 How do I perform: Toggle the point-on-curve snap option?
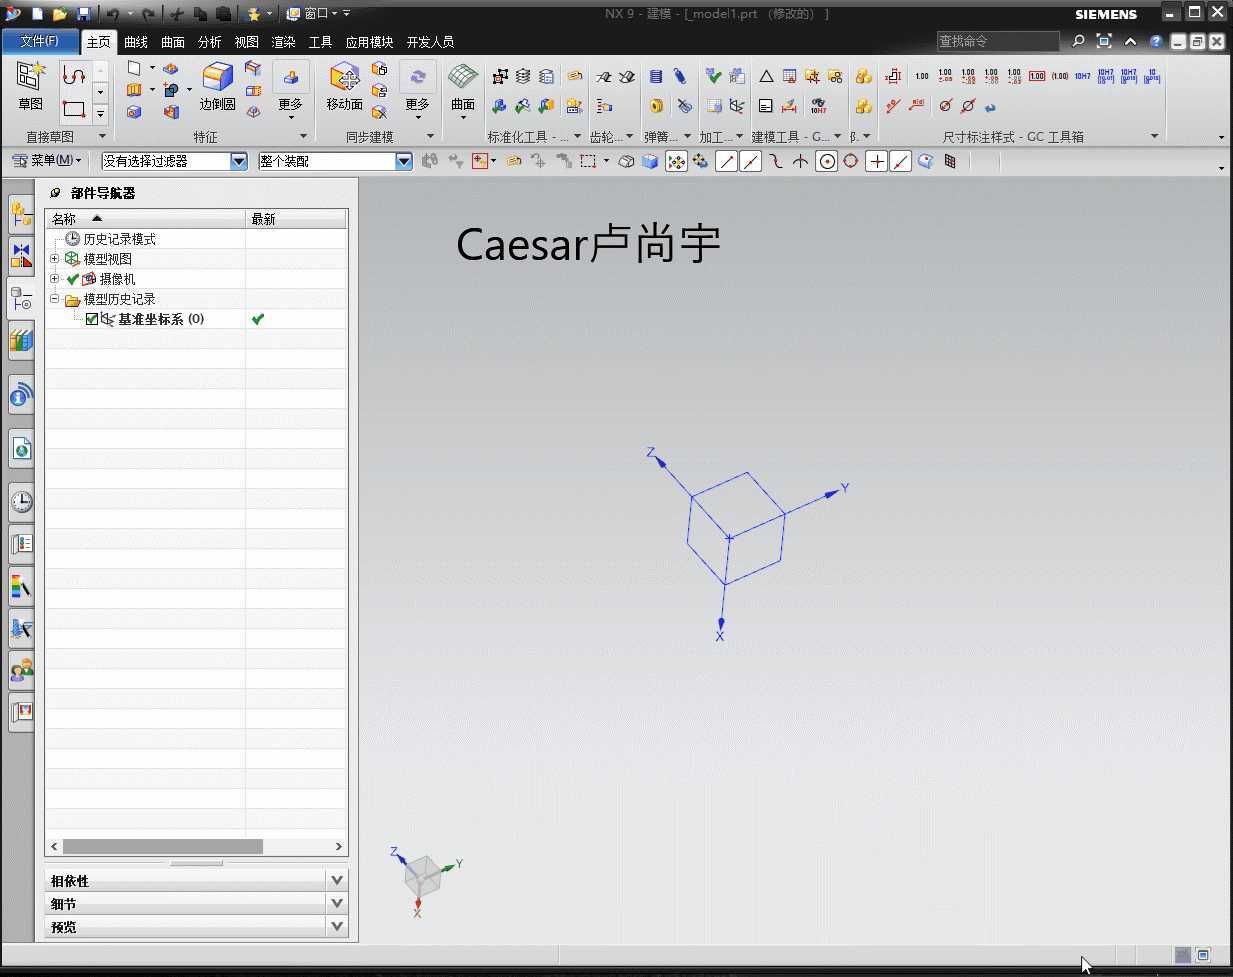pyautogui.click(x=901, y=161)
